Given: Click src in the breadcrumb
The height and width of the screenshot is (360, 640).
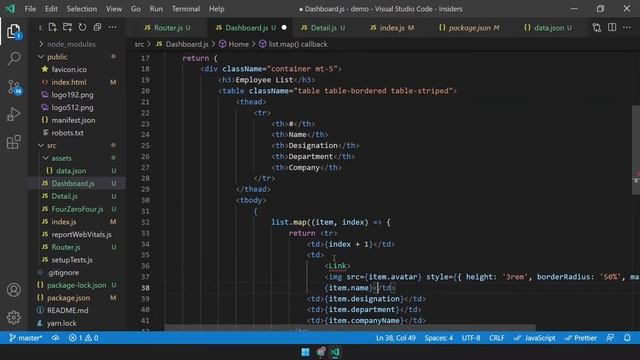Looking at the screenshot, I should [x=139, y=44].
